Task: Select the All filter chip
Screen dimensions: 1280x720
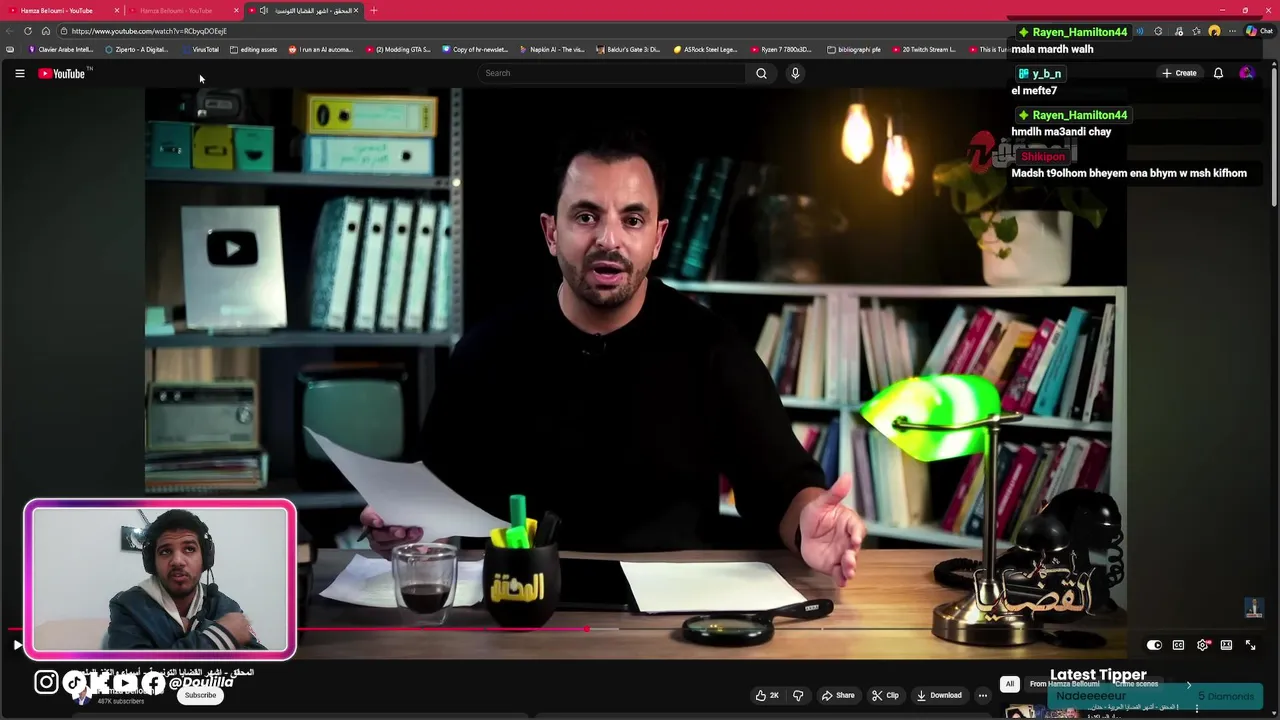Action: (1010, 684)
